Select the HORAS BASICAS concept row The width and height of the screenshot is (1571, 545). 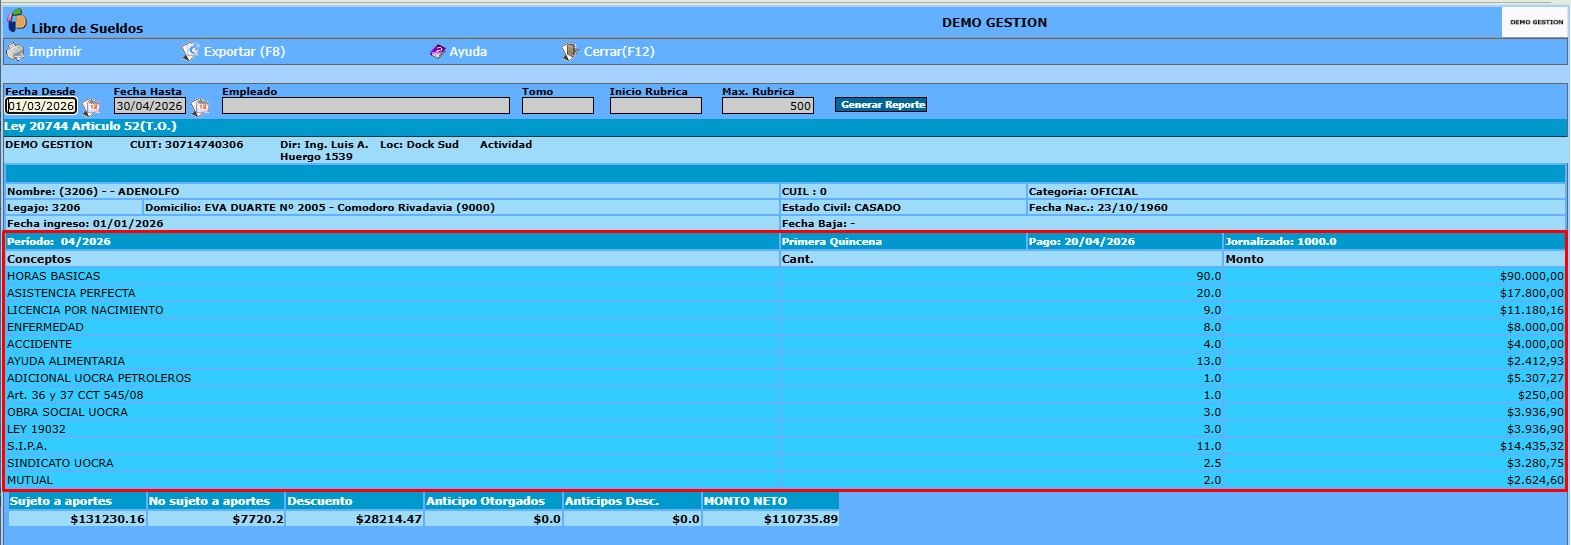785,276
